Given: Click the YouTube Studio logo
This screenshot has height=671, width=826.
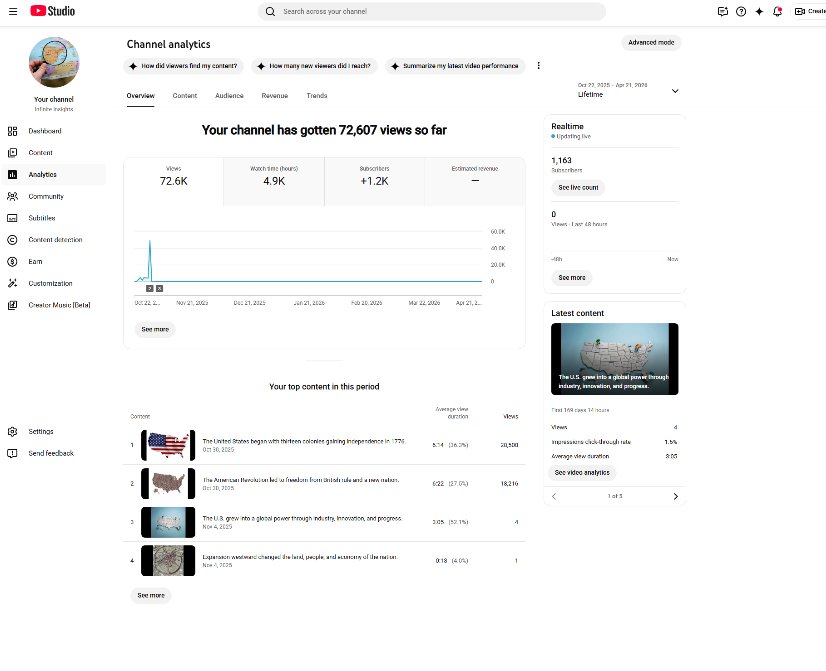Looking at the screenshot, I should point(53,11).
